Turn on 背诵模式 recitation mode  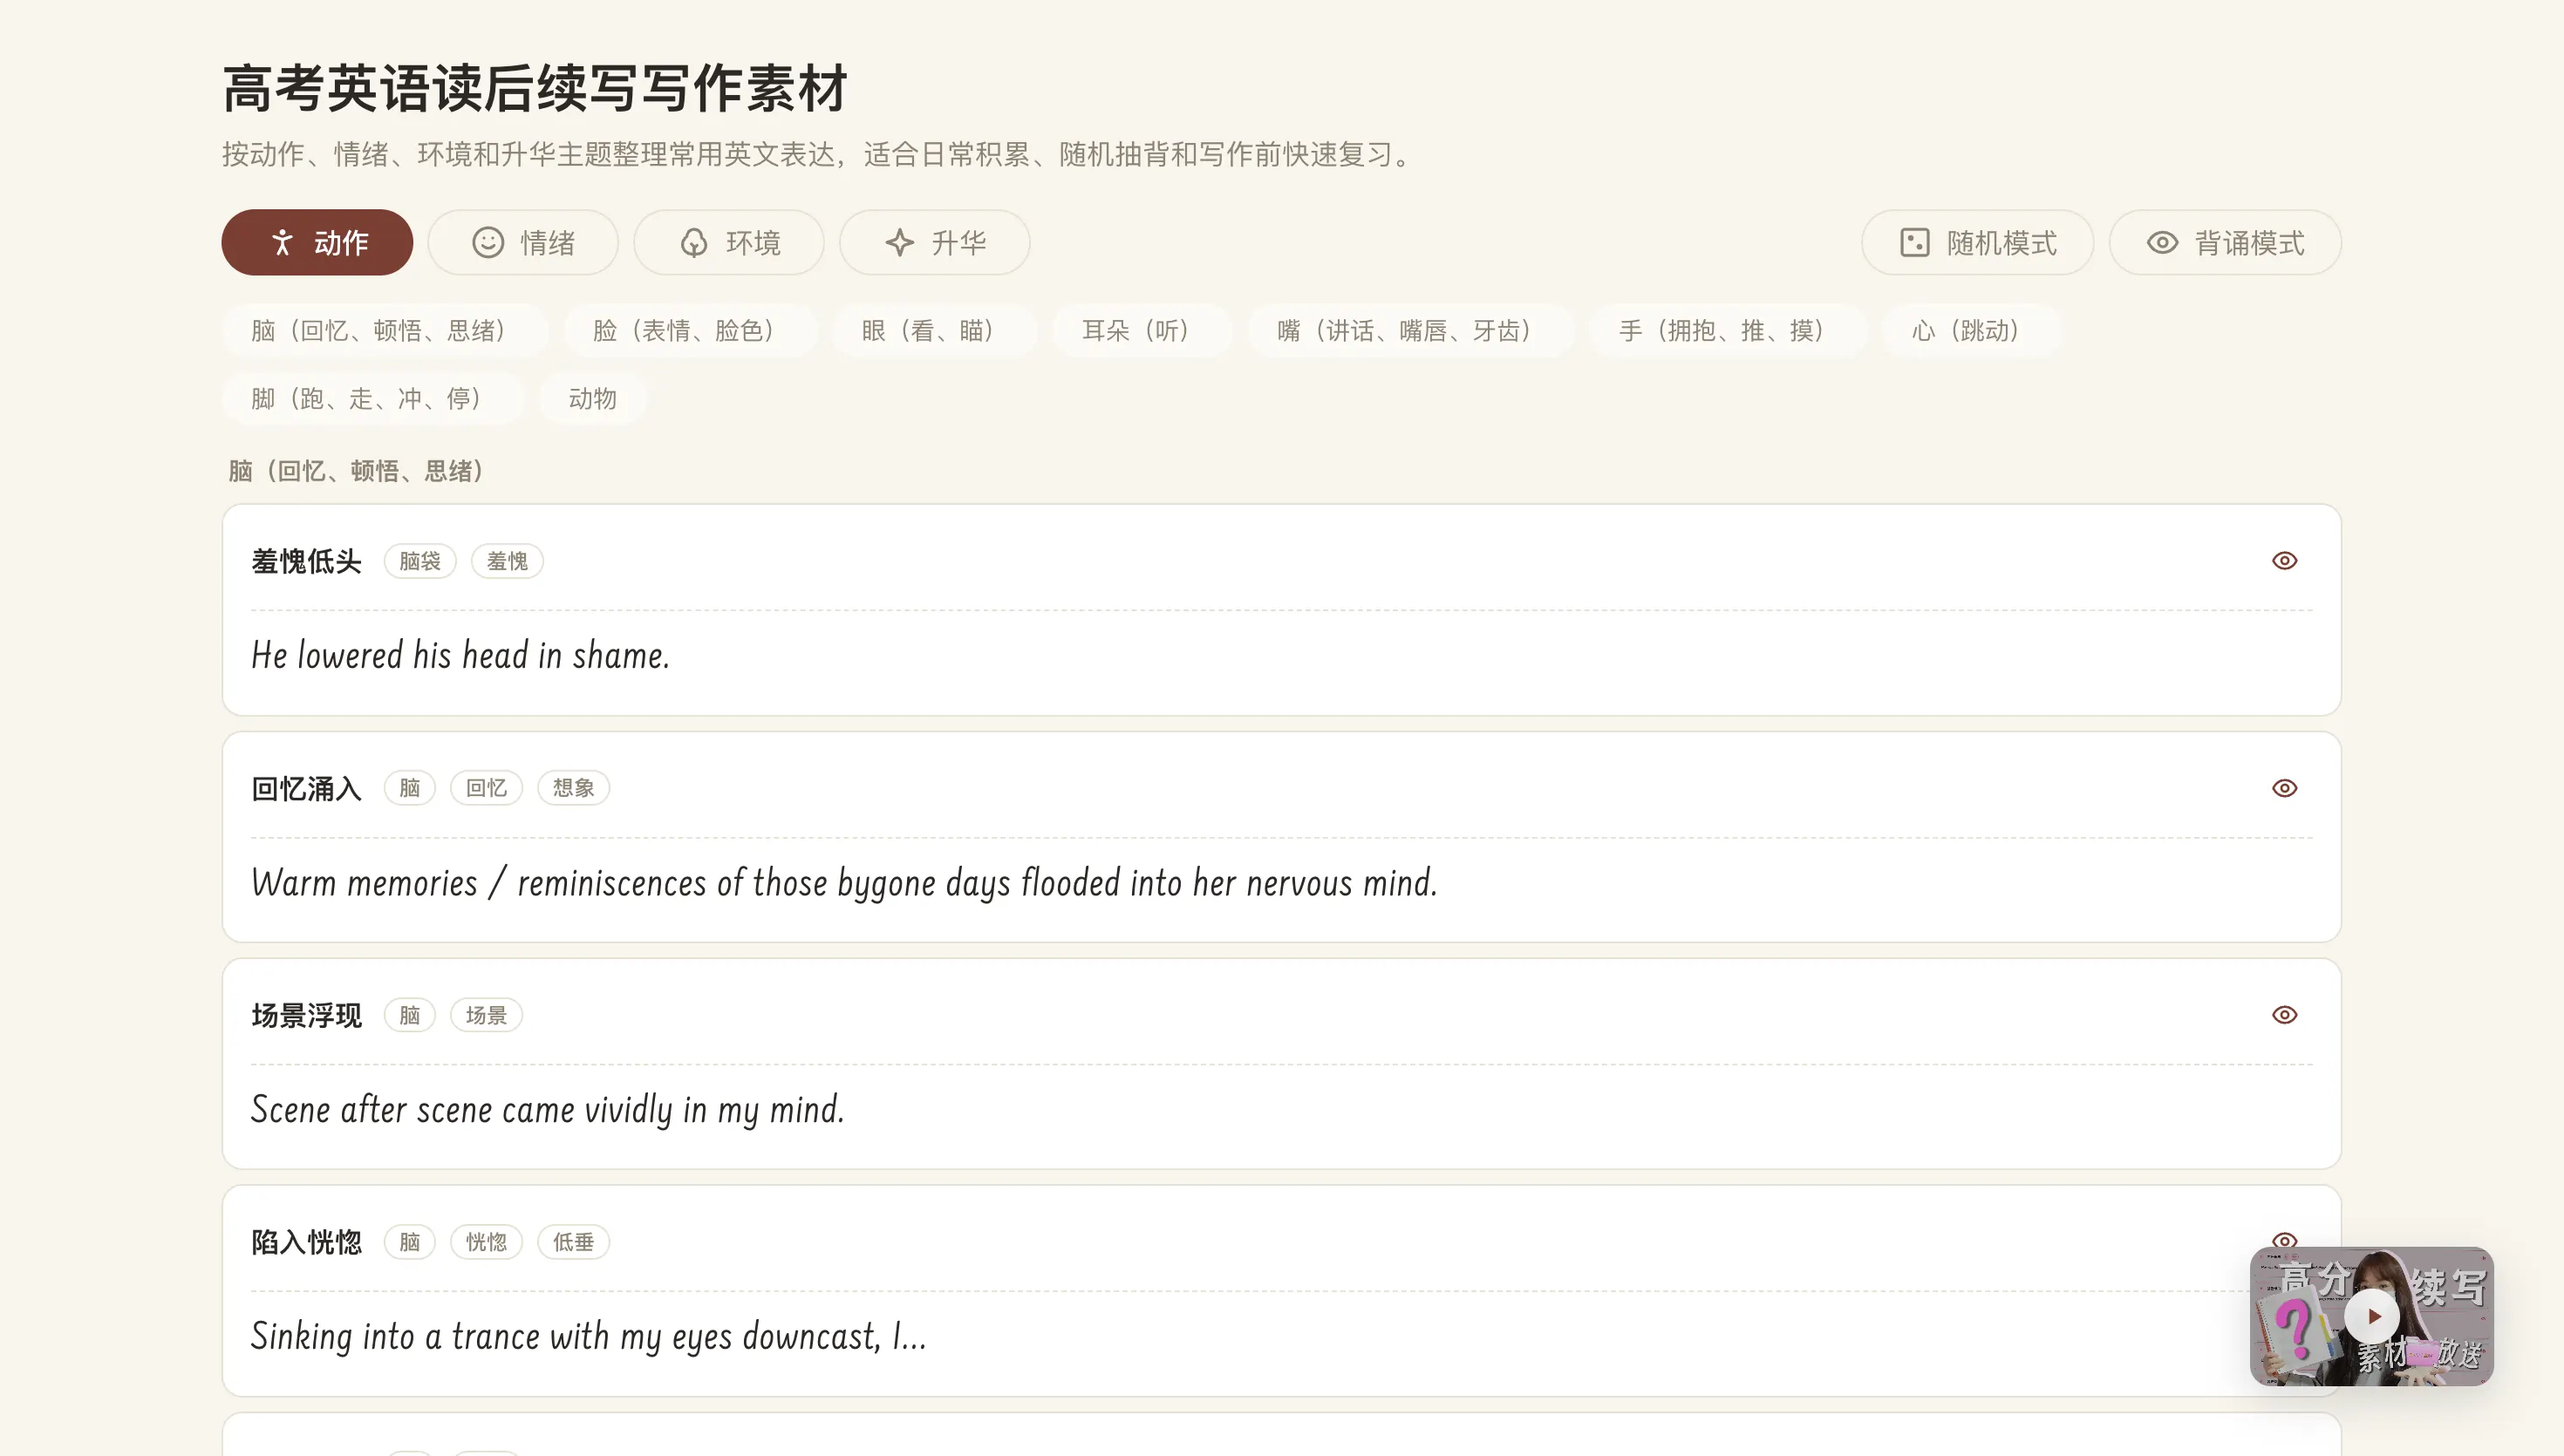pos(2225,242)
